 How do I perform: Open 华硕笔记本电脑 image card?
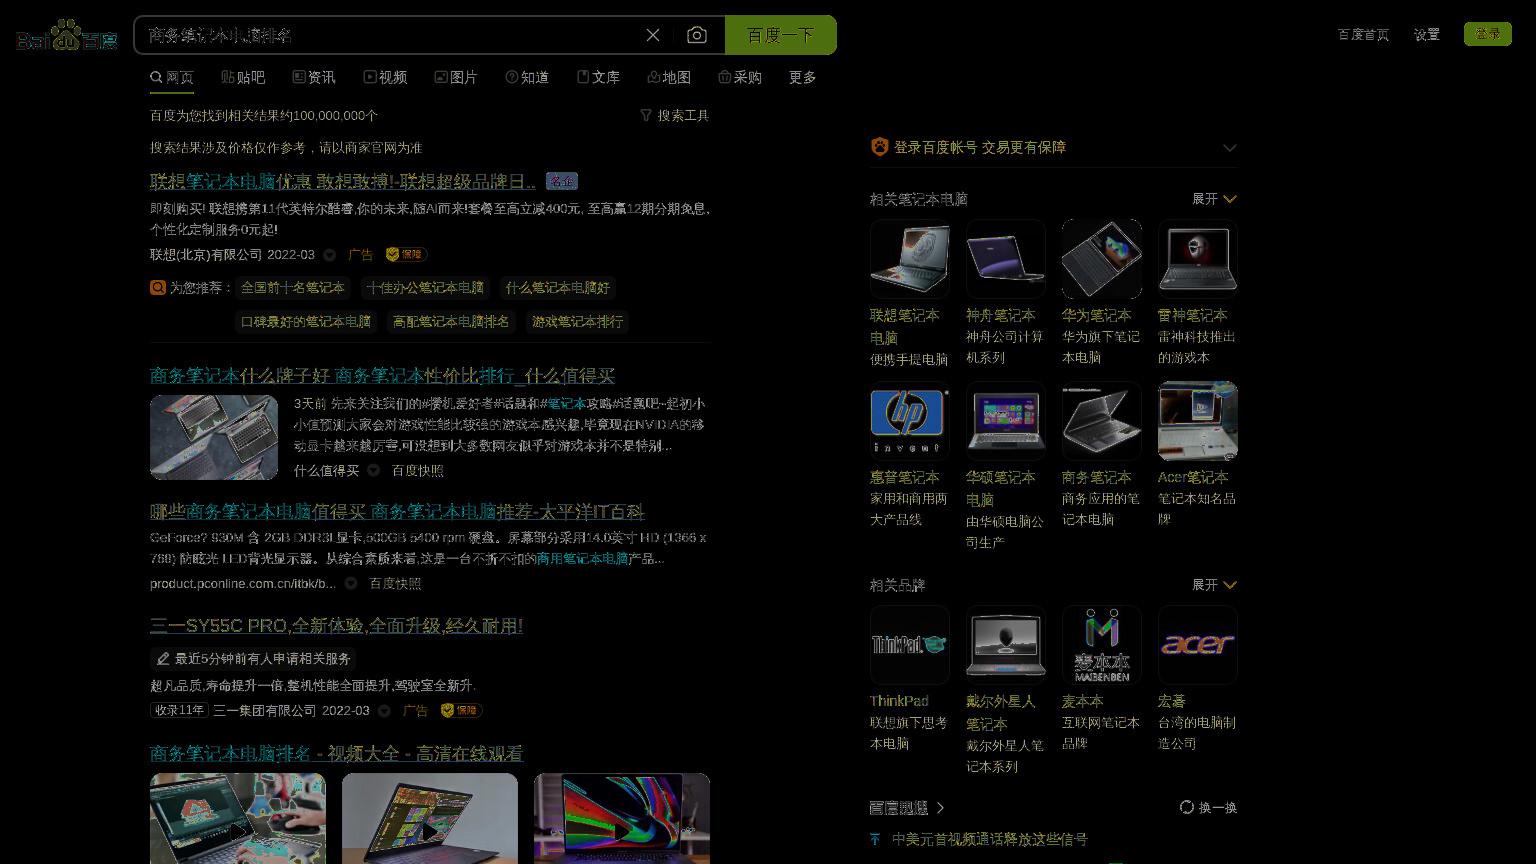point(1006,421)
